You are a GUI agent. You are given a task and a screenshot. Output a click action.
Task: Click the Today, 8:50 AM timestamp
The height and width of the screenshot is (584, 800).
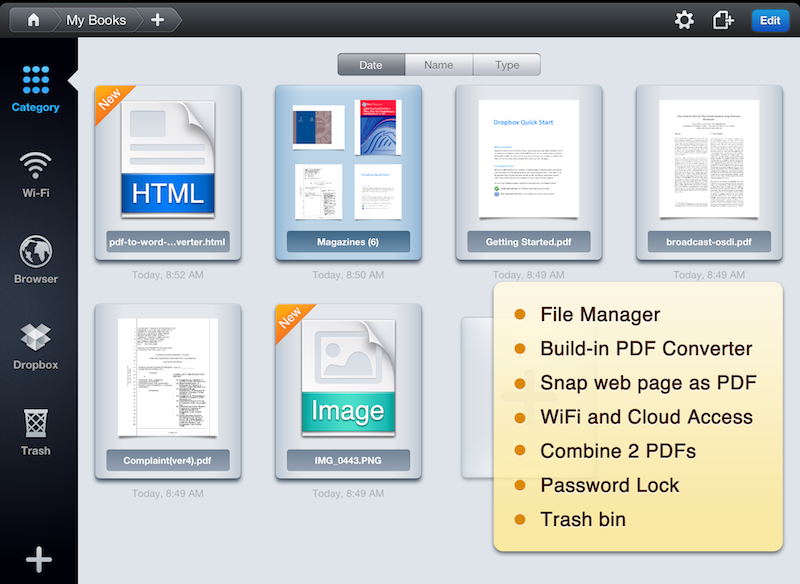coord(348,275)
